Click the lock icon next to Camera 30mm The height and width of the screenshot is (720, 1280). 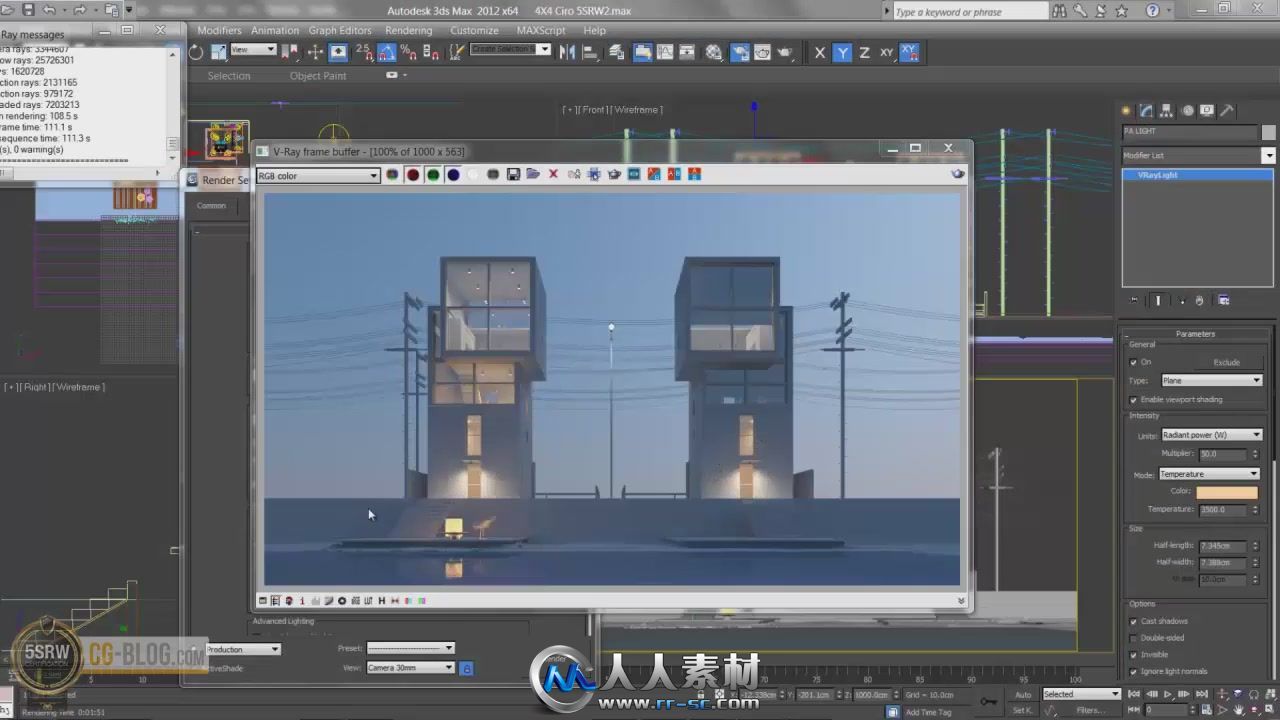466,668
